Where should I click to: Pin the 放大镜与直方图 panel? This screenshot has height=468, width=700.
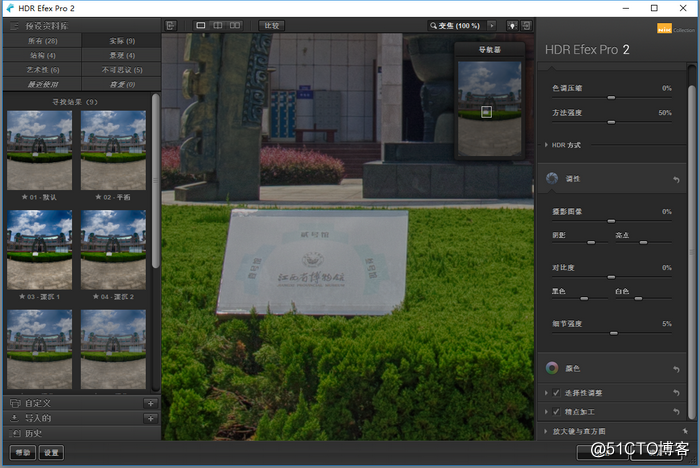[x=685, y=431]
